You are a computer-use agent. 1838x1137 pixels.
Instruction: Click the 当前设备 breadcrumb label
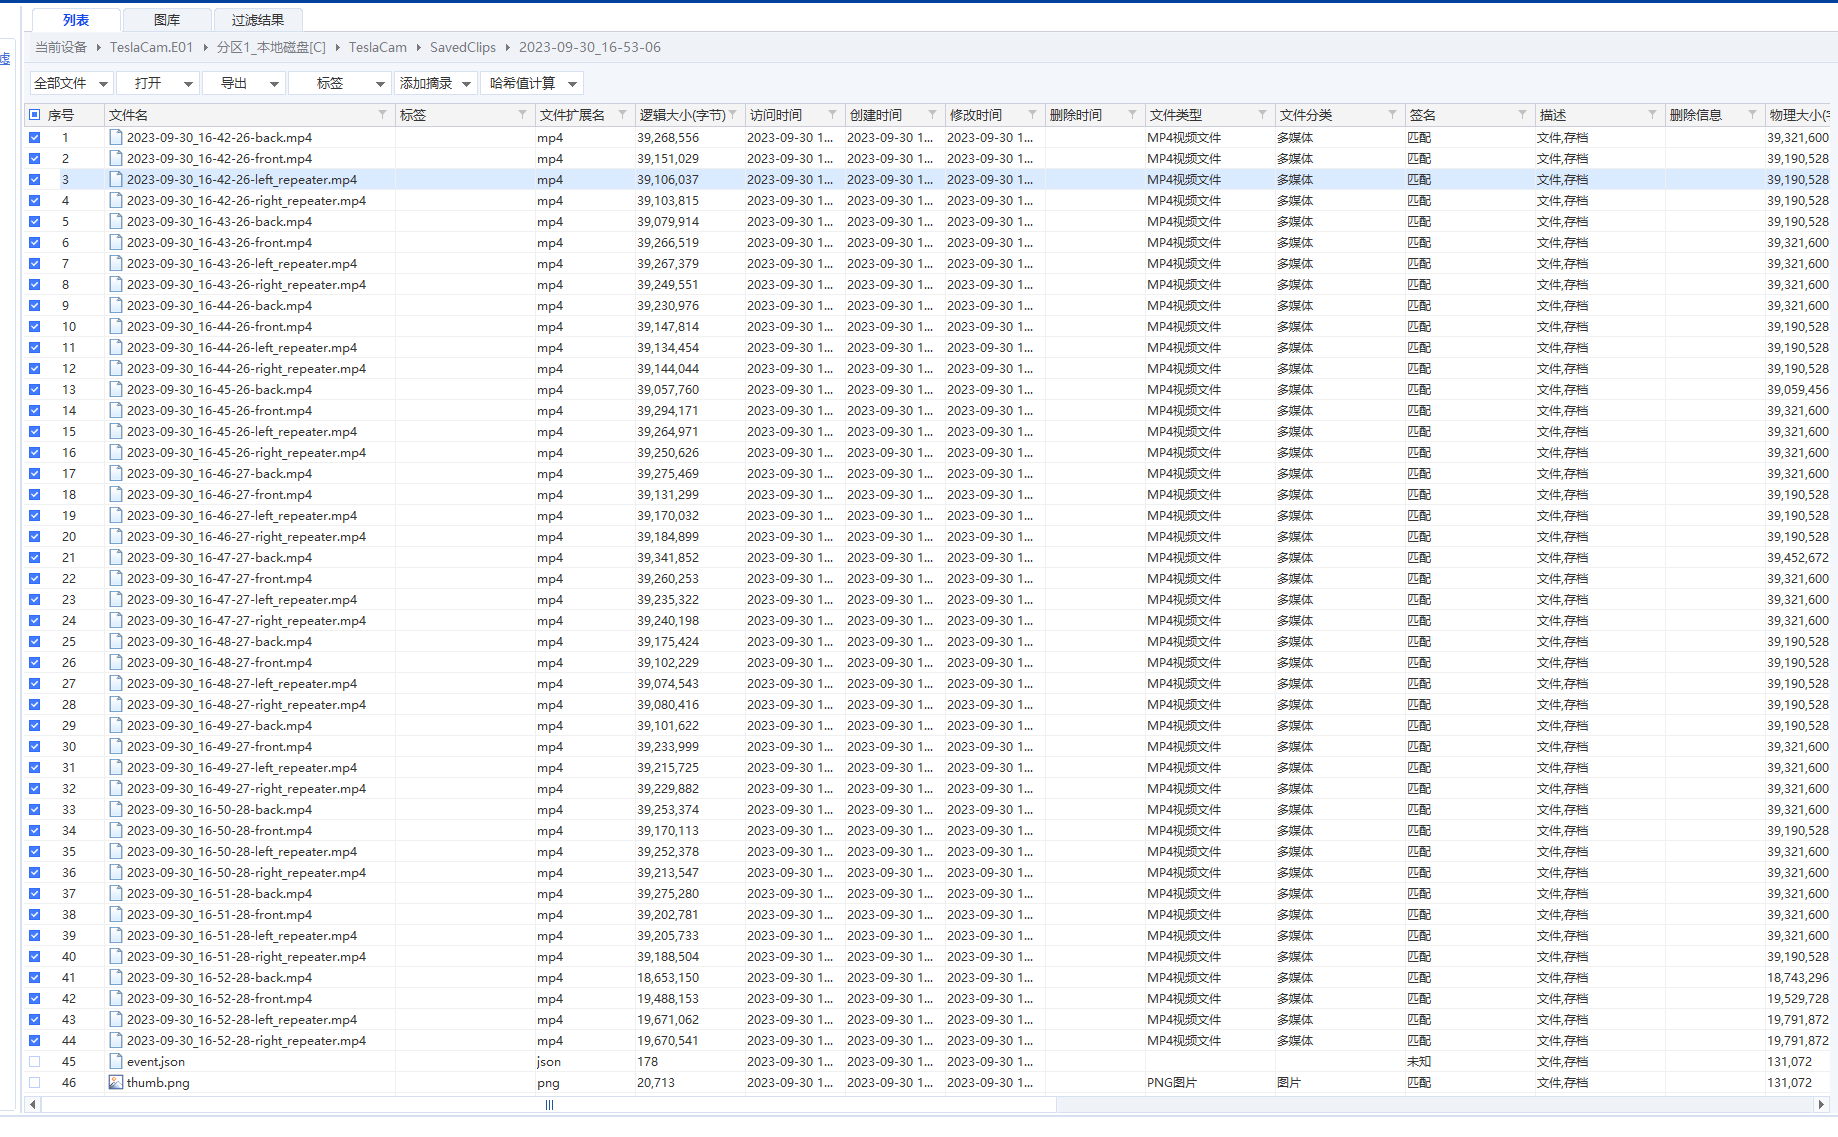61,47
